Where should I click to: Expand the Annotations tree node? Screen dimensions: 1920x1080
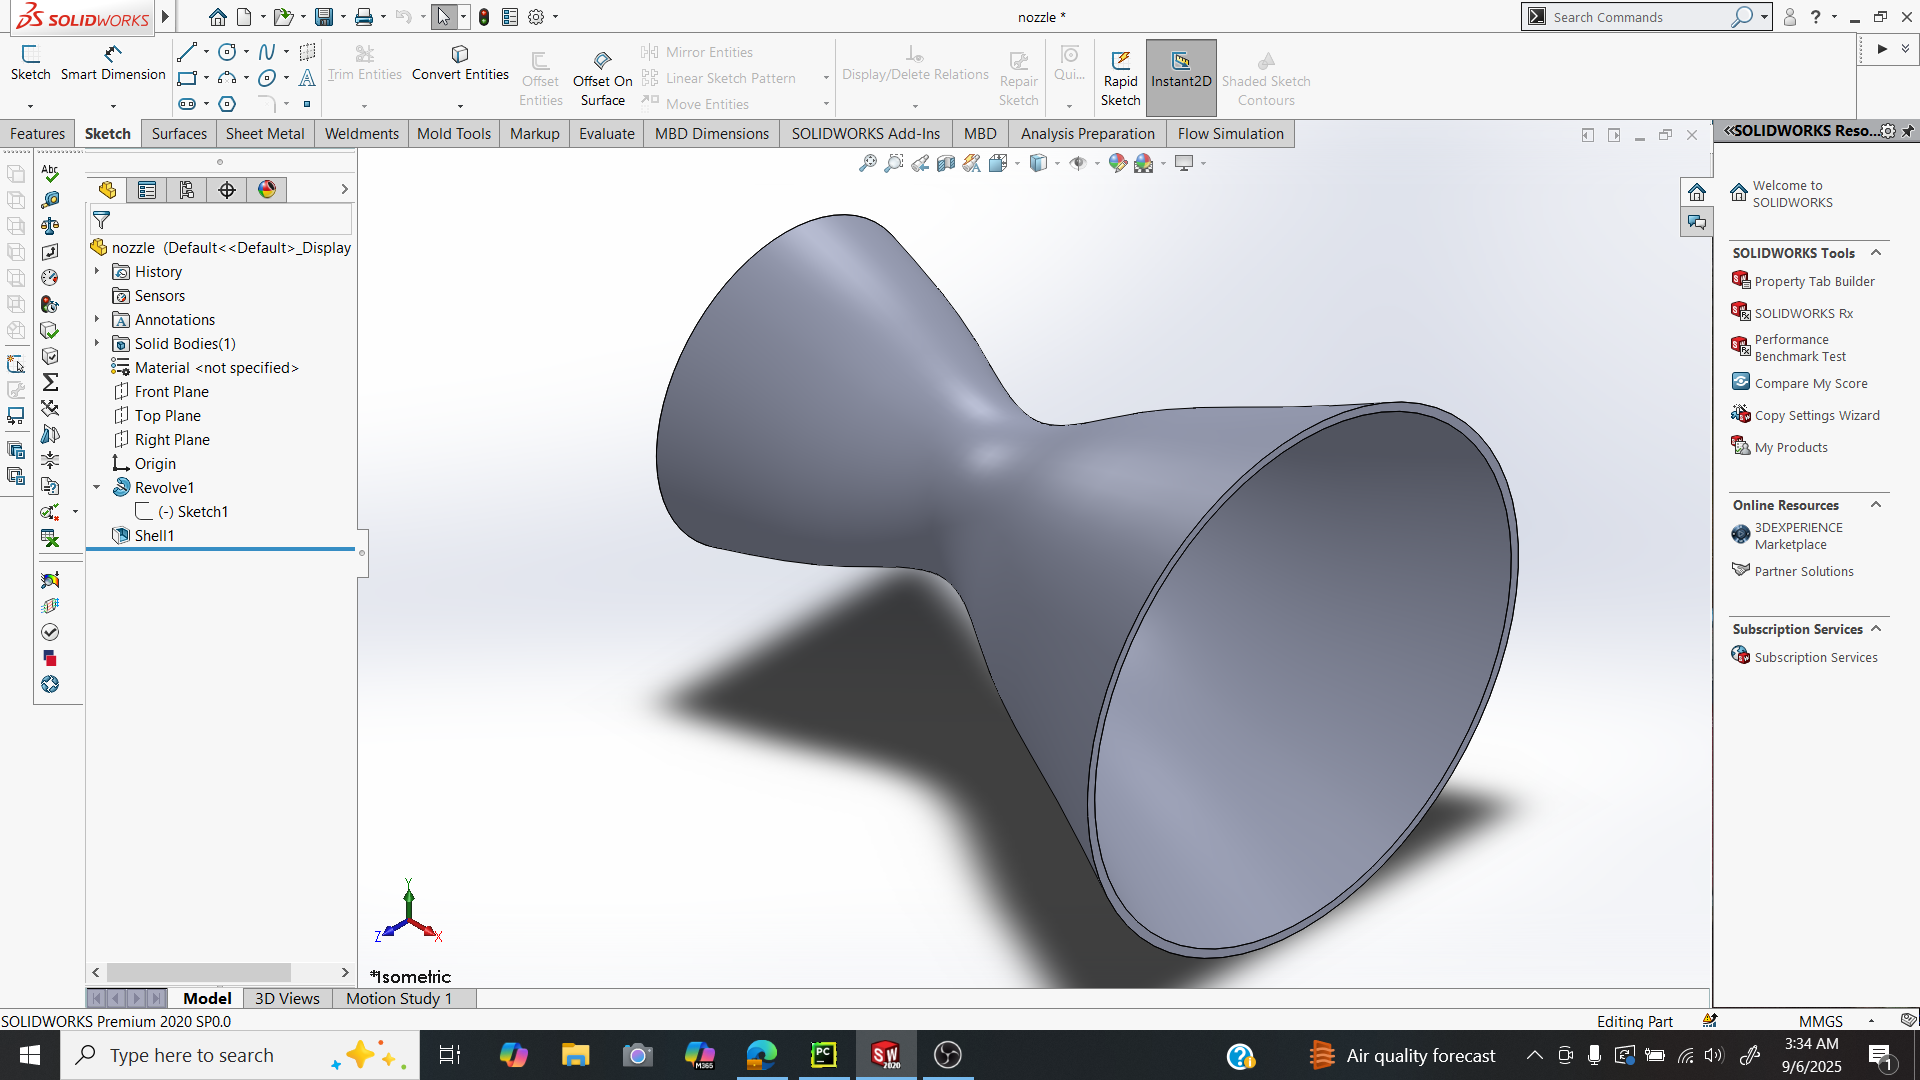(x=97, y=319)
